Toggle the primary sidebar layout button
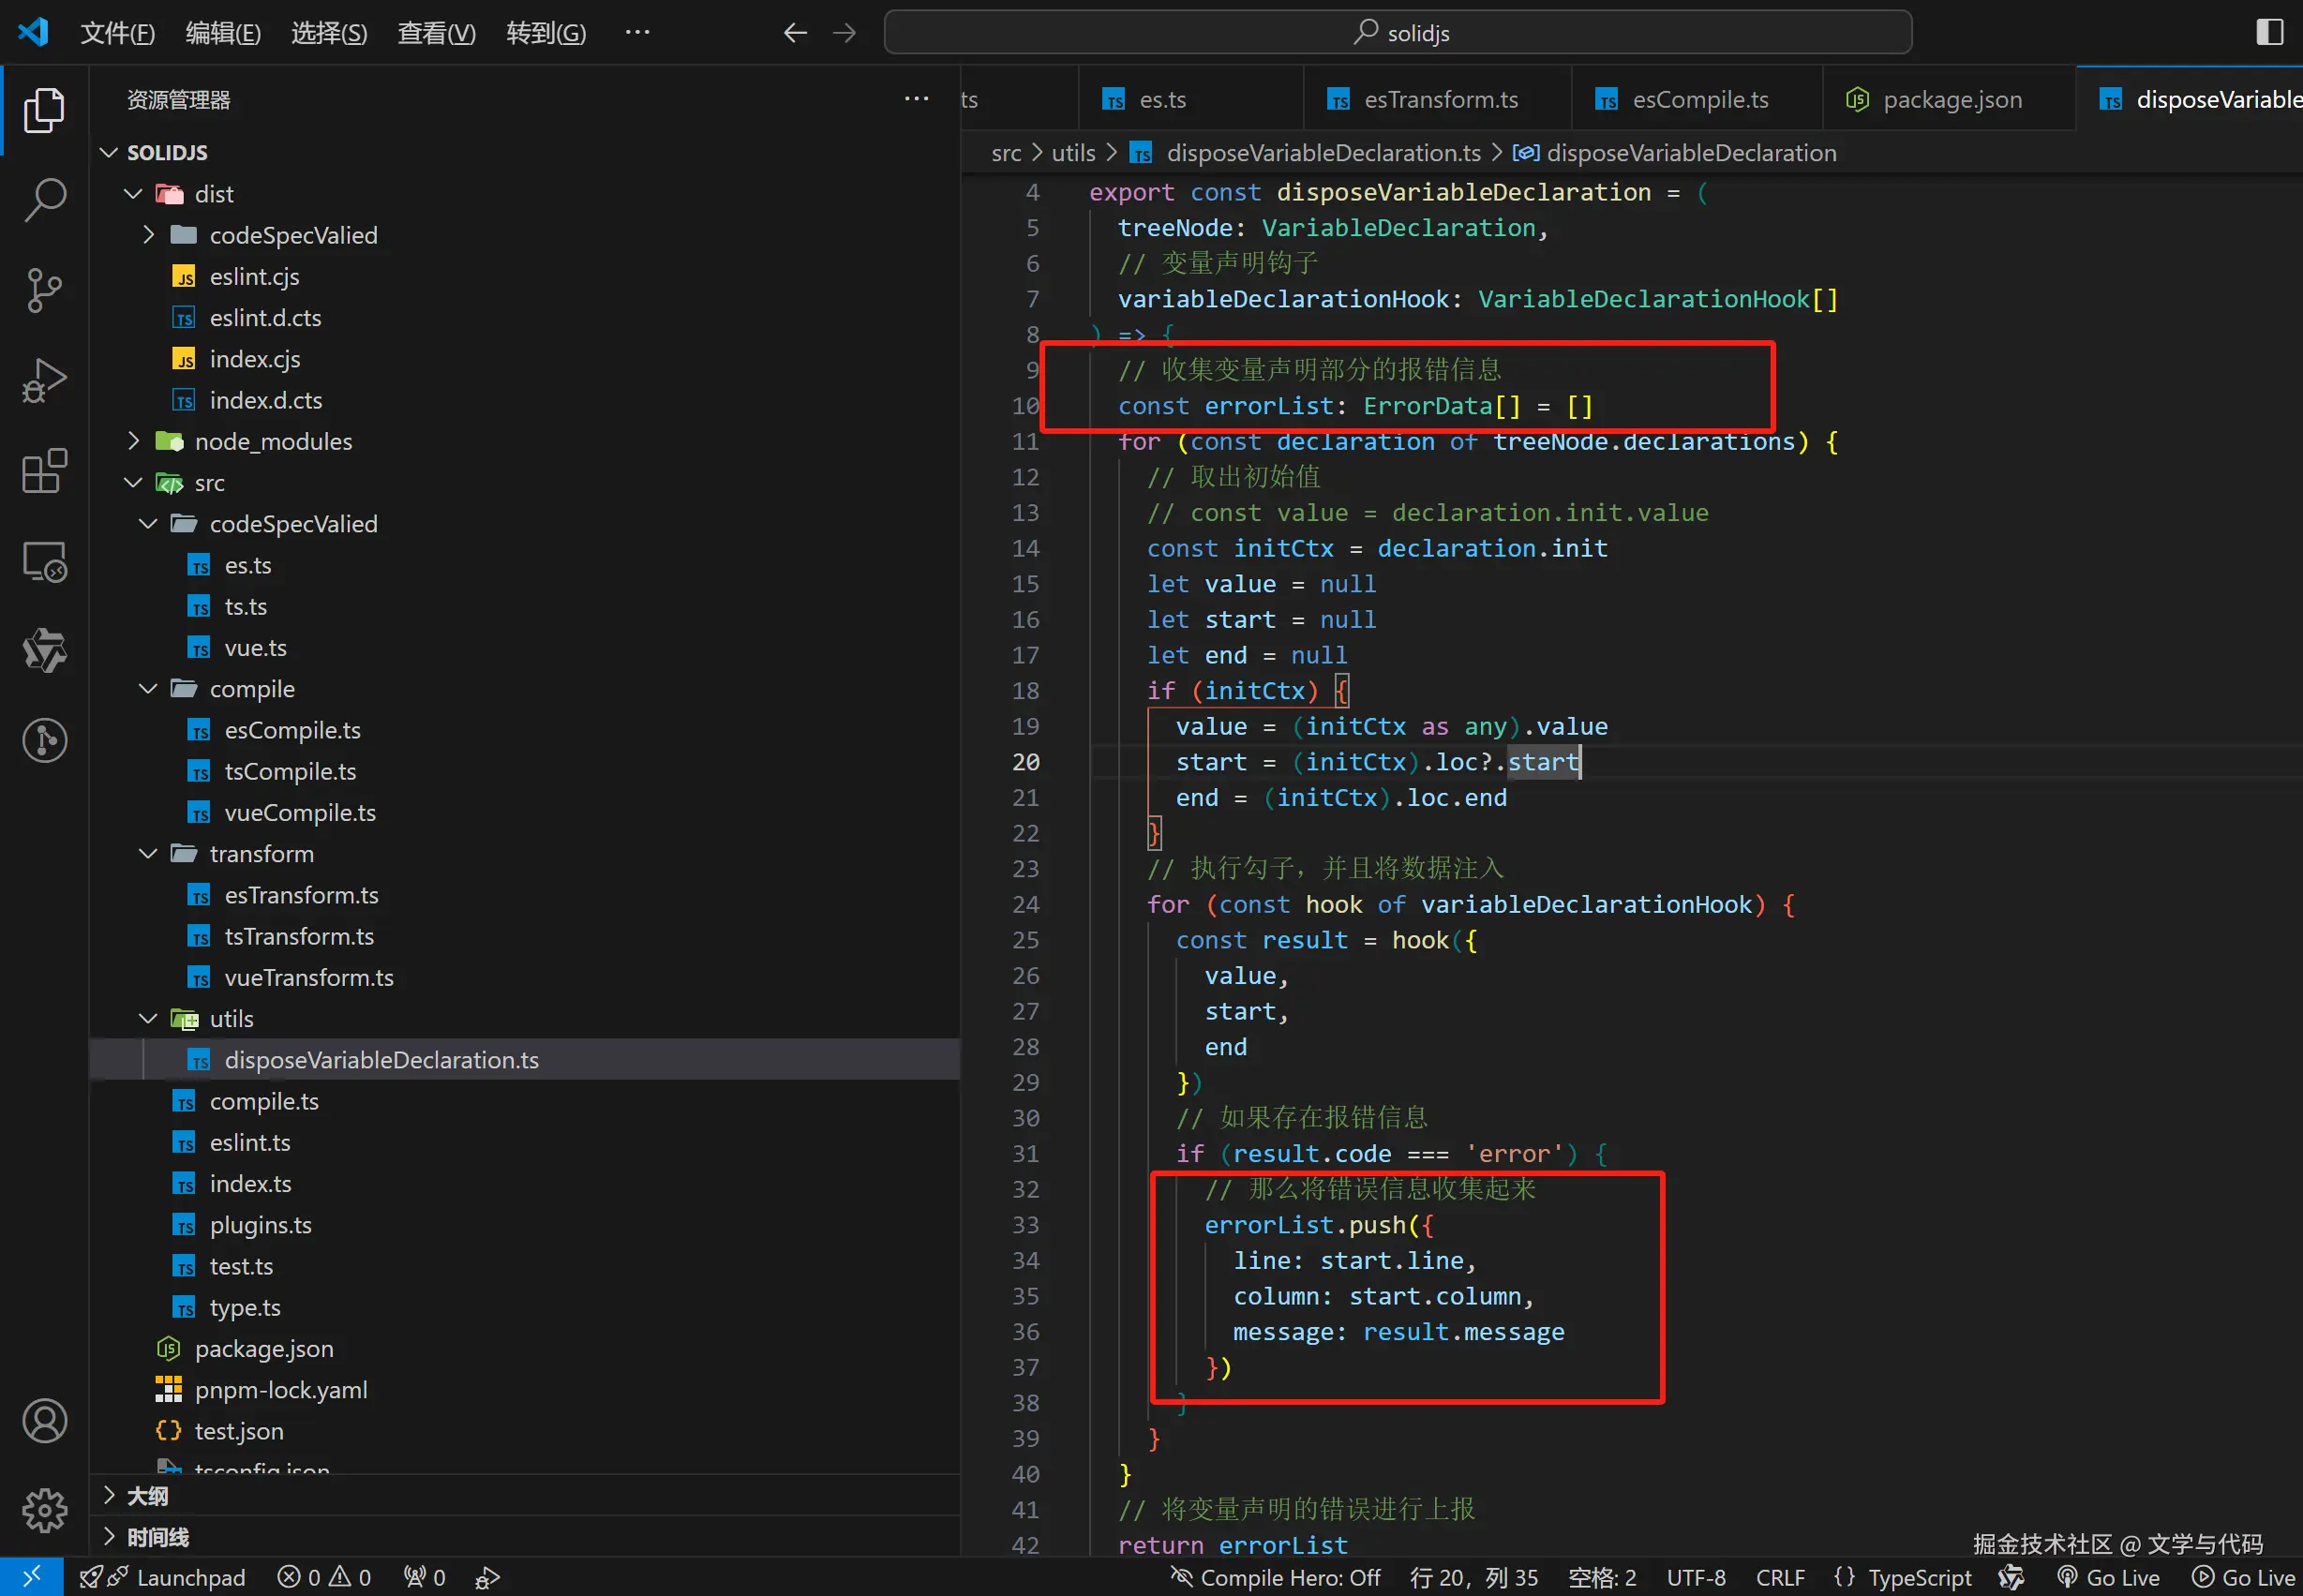This screenshot has height=1596, width=2303. pos(2269,32)
